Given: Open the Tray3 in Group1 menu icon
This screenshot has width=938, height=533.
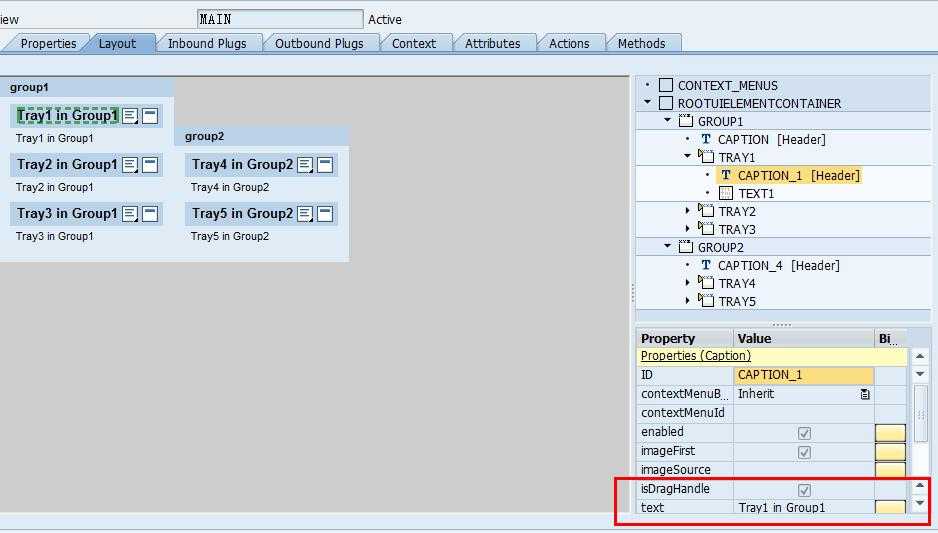Looking at the screenshot, I should (130, 214).
